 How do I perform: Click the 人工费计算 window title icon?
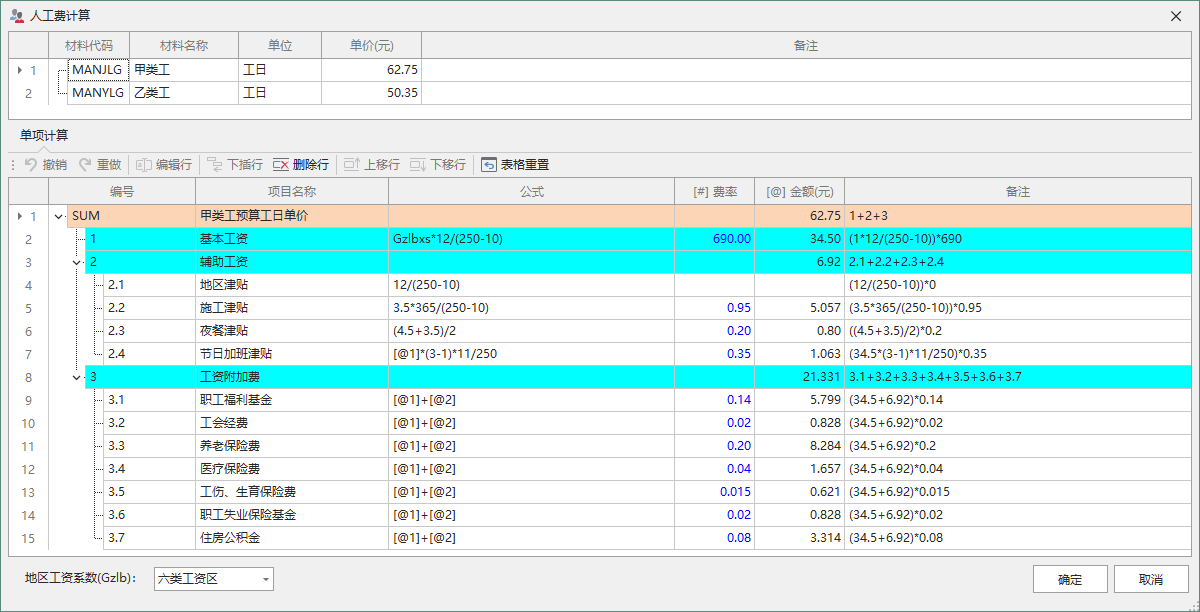pyautogui.click(x=17, y=16)
